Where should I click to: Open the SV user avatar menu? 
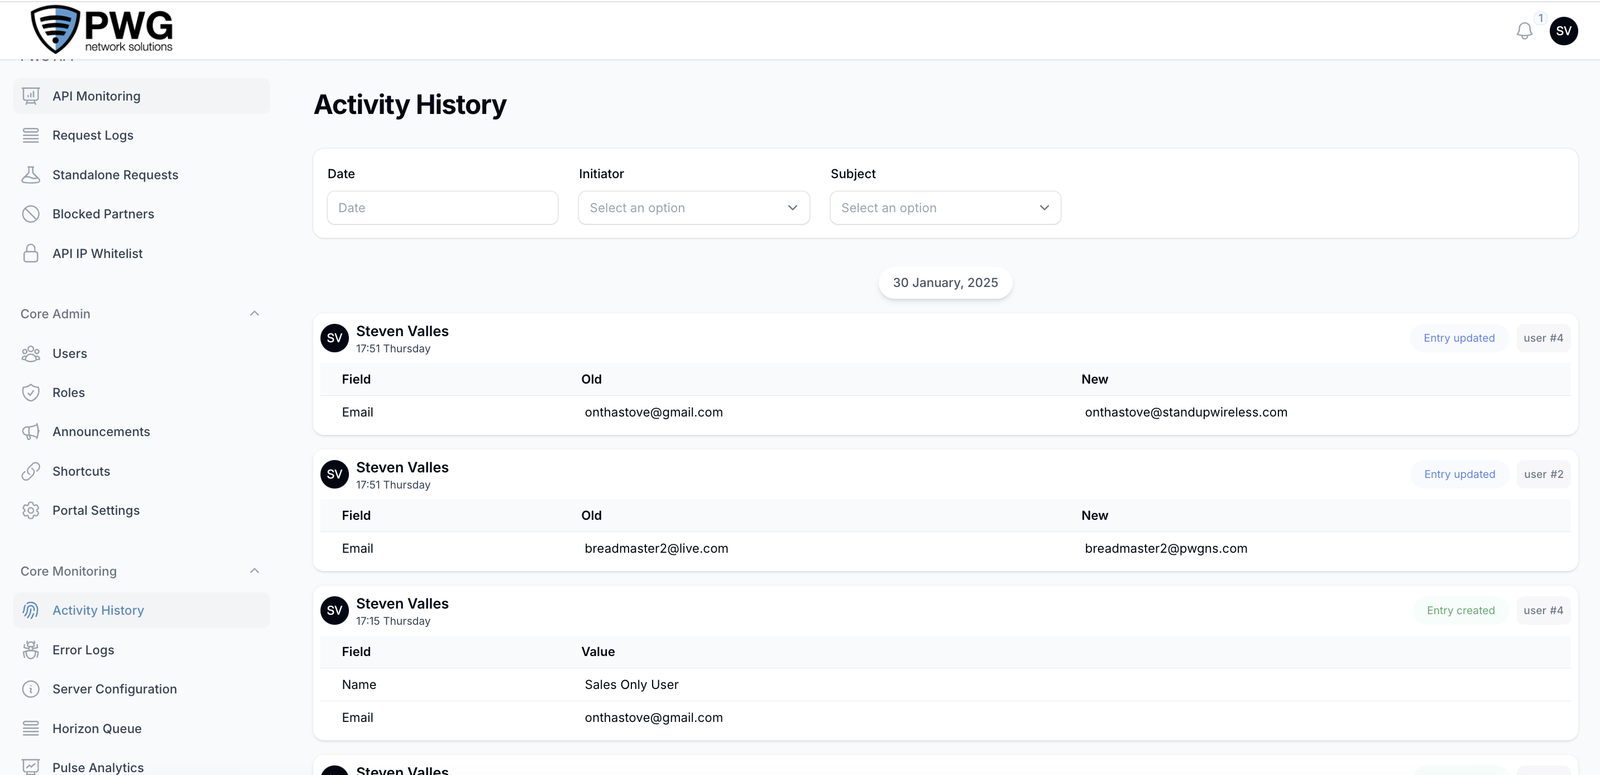click(1563, 31)
